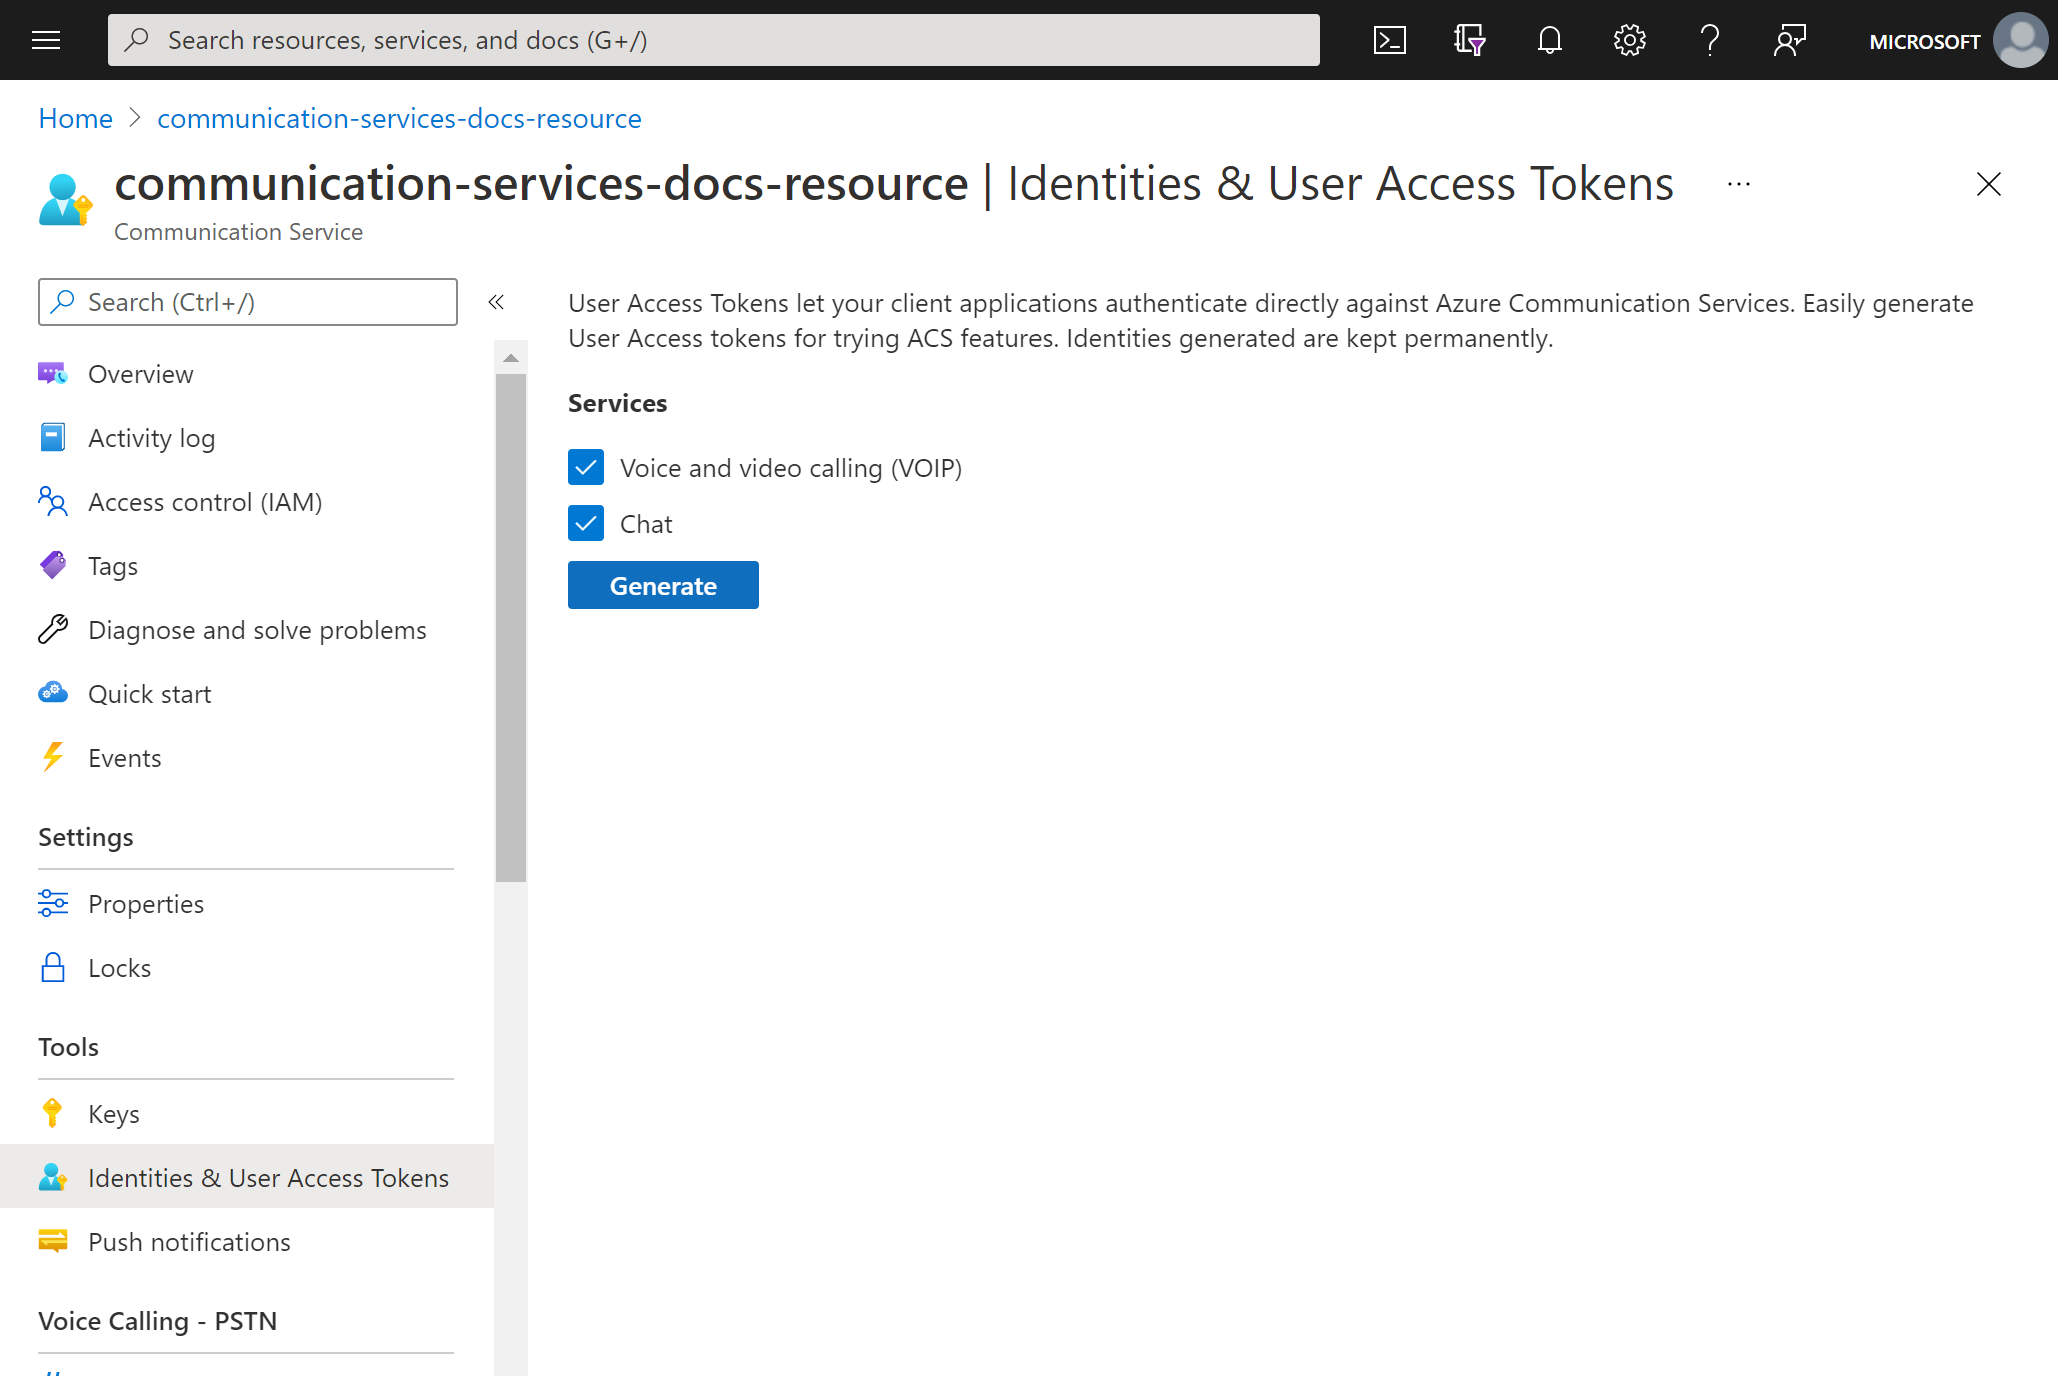Click the communication-services-docs-resource breadcrumb link

point(398,117)
